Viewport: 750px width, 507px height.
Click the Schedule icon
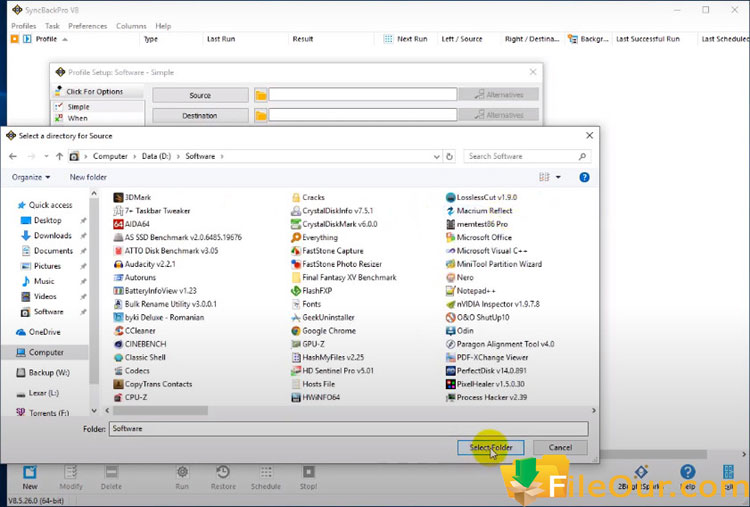(x=266, y=473)
